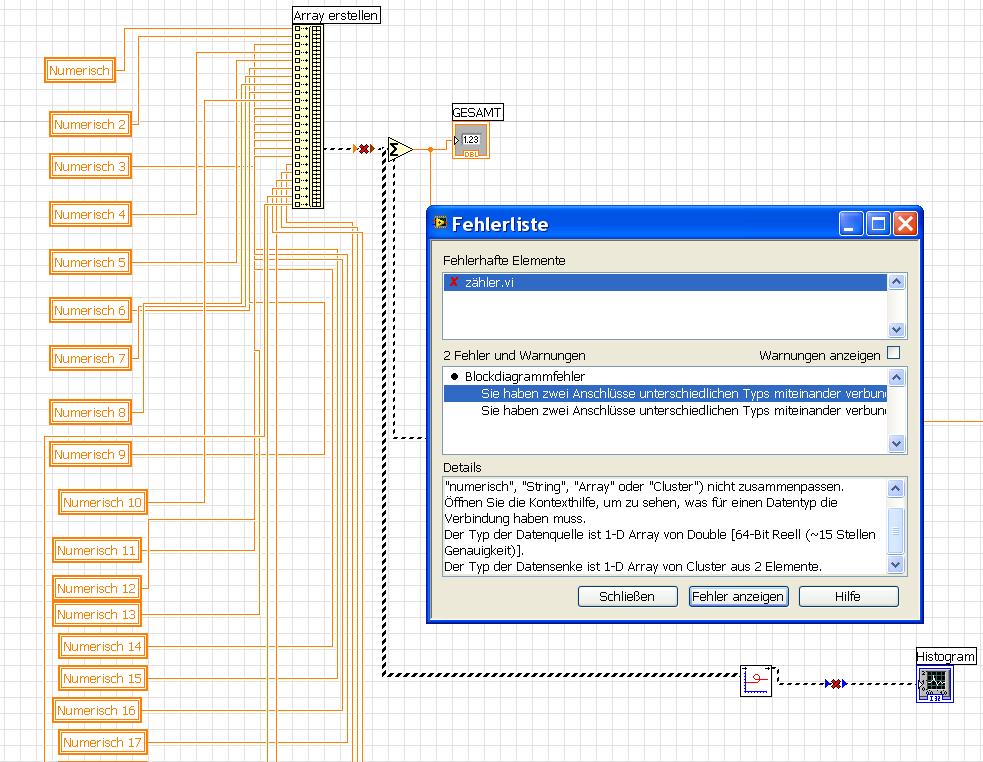Click the LabVIEW icon in Fehlerliste title
The width and height of the screenshot is (983, 762).
441,223
